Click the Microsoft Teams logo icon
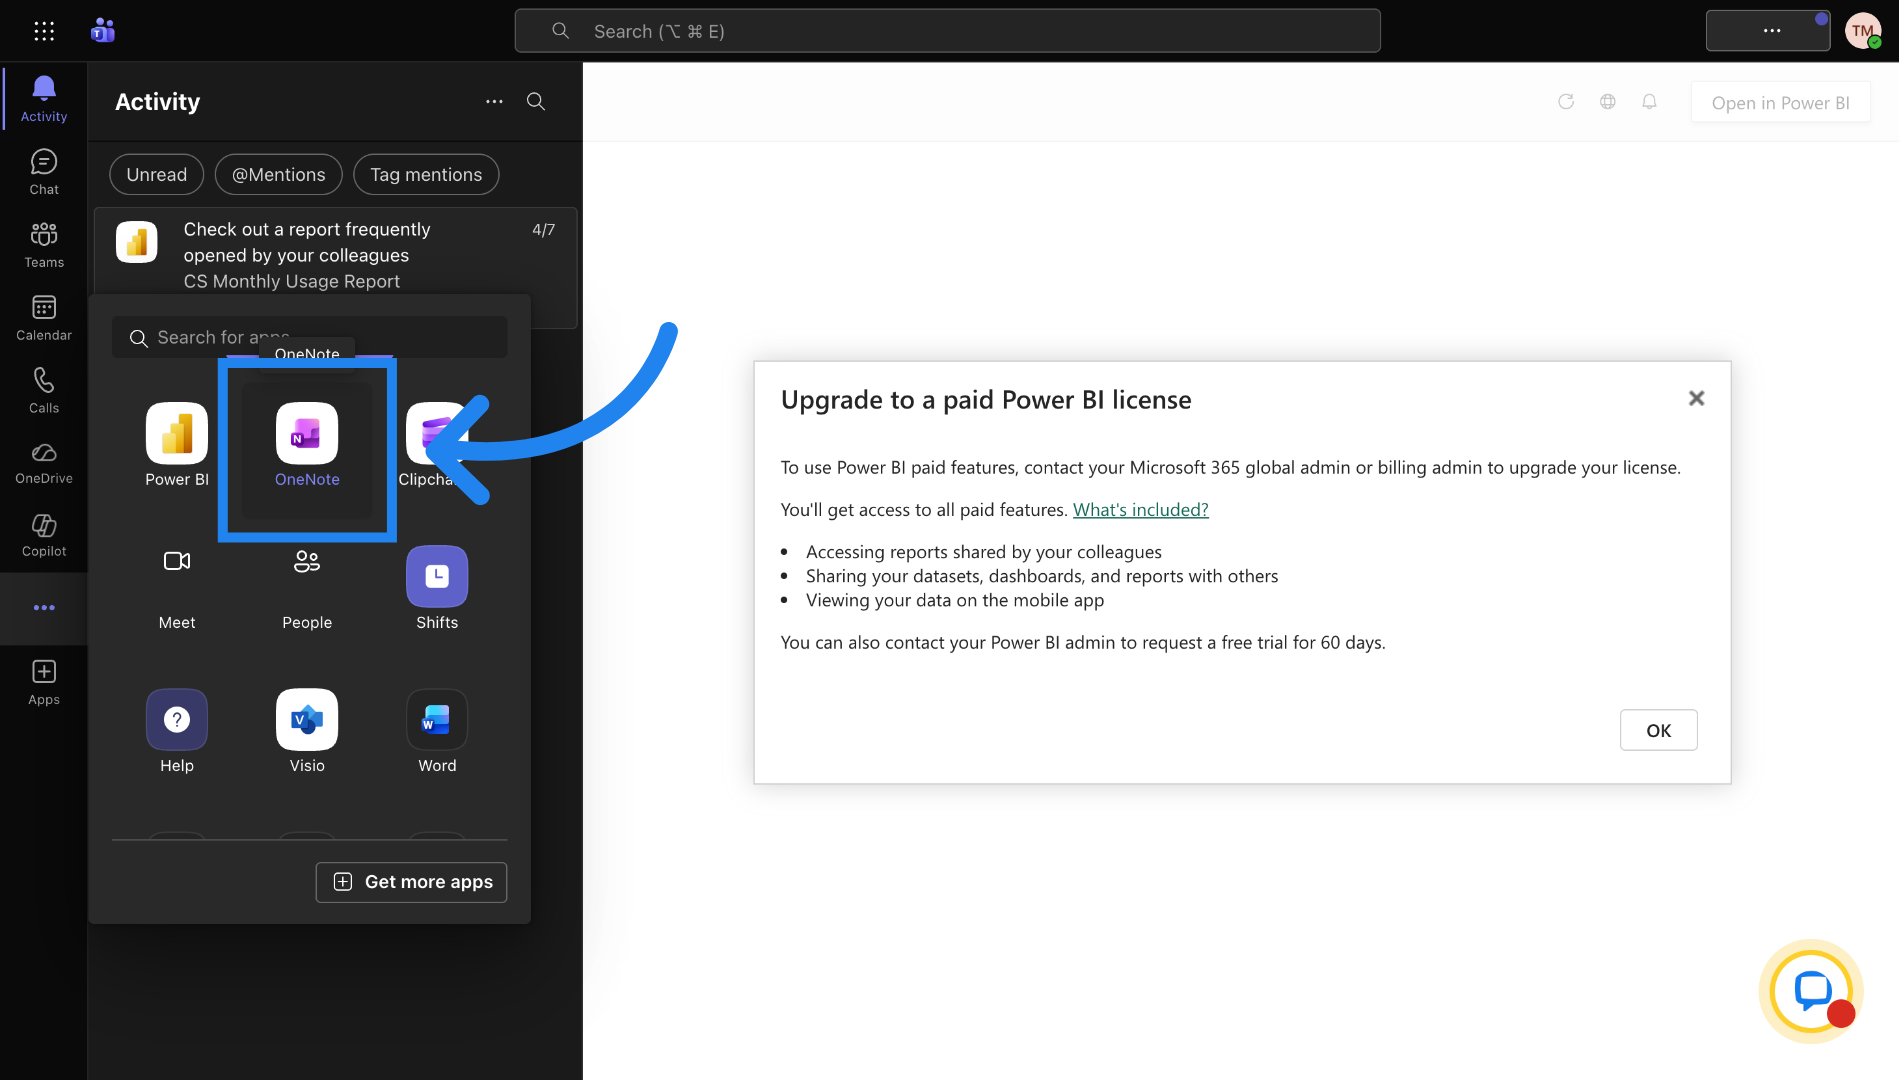 tap(103, 31)
